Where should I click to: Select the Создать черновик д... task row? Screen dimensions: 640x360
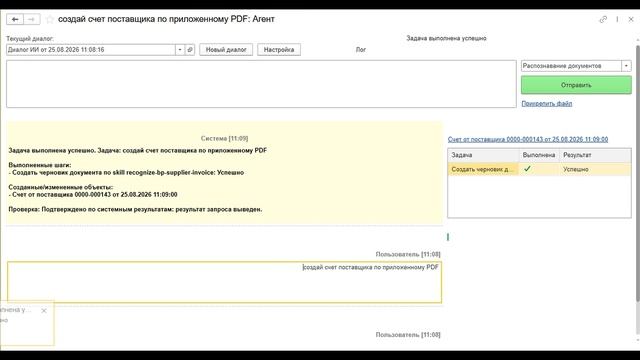(539, 169)
